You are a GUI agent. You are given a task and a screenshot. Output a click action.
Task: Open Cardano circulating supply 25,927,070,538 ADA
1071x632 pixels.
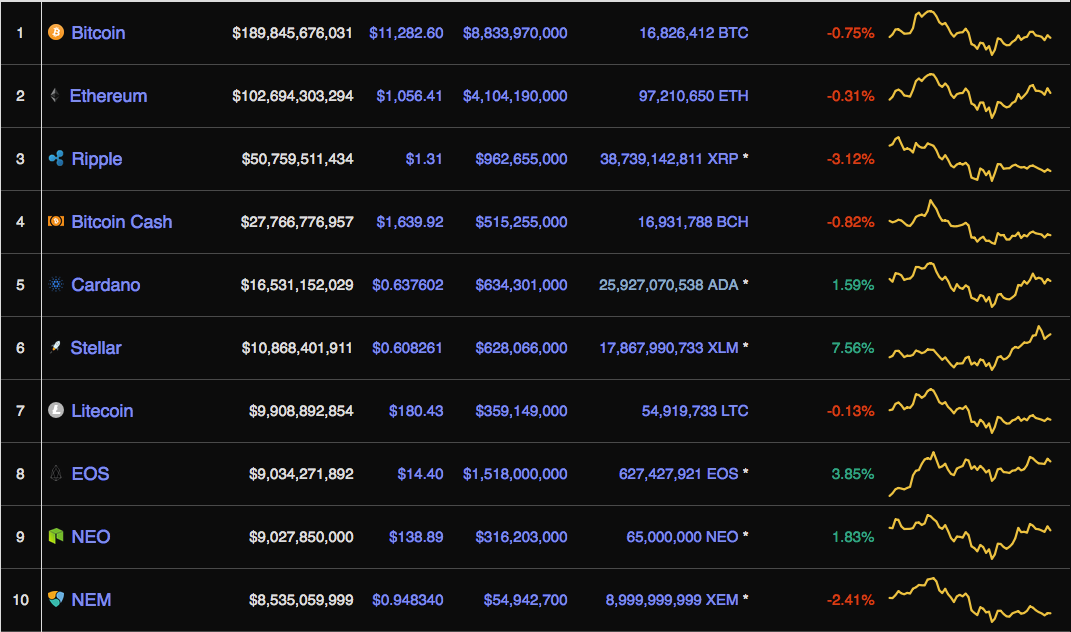click(x=668, y=285)
